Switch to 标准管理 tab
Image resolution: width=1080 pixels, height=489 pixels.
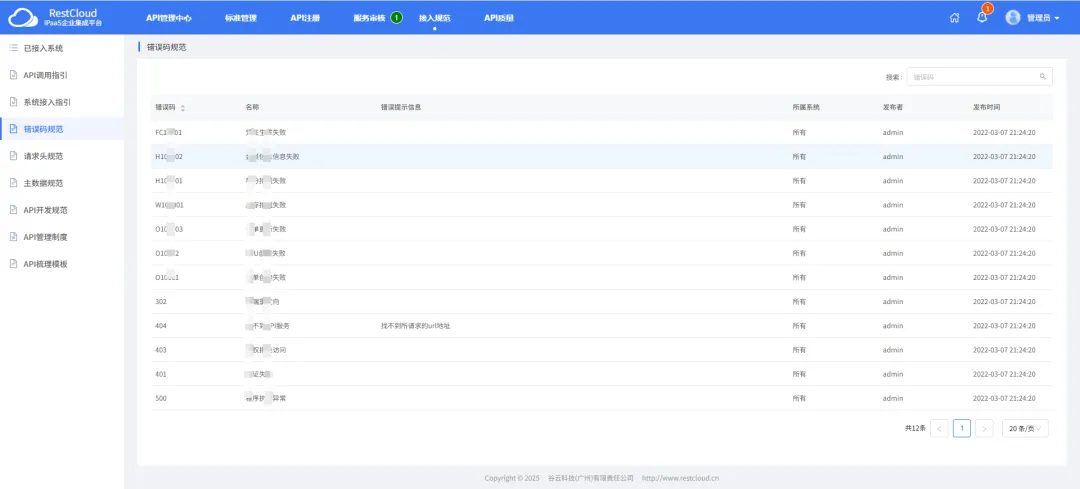[x=241, y=19]
